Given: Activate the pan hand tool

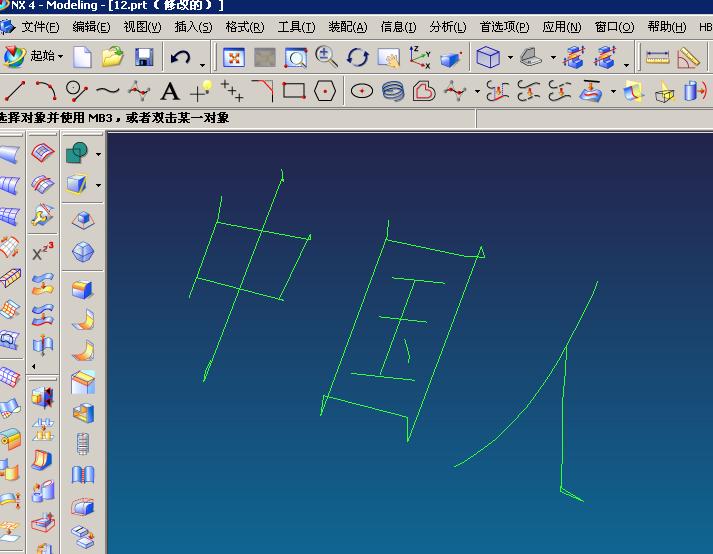Looking at the screenshot, I should click(x=388, y=58).
